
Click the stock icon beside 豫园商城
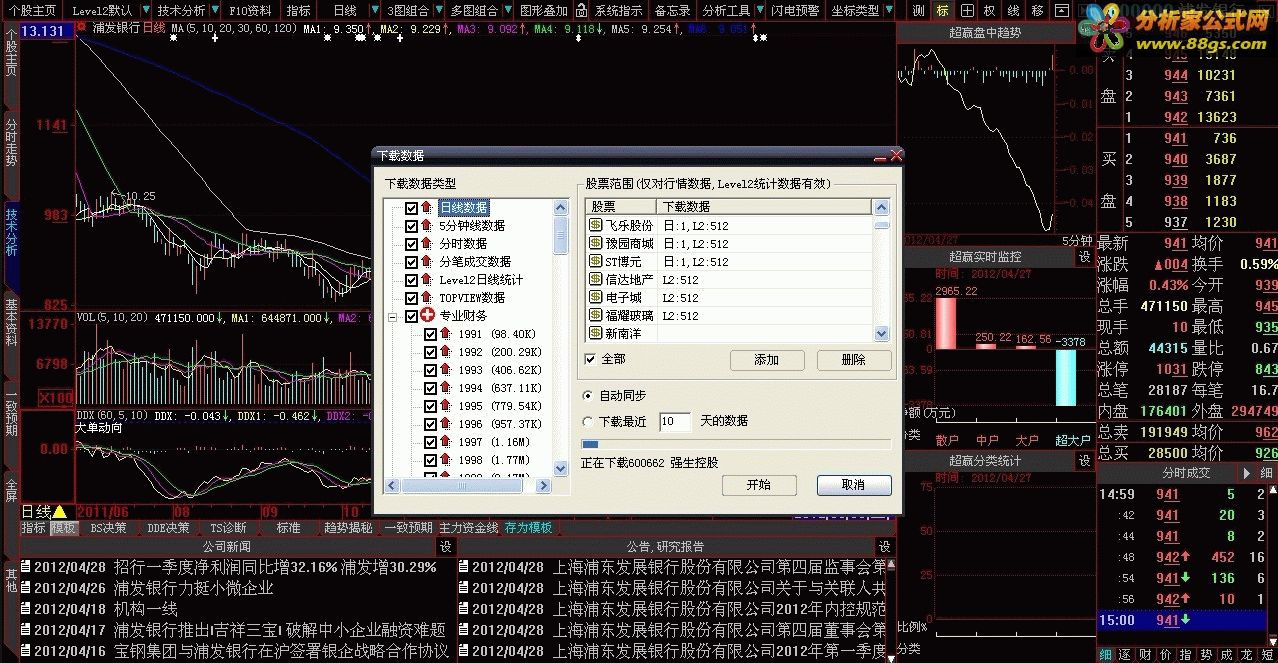(x=596, y=243)
